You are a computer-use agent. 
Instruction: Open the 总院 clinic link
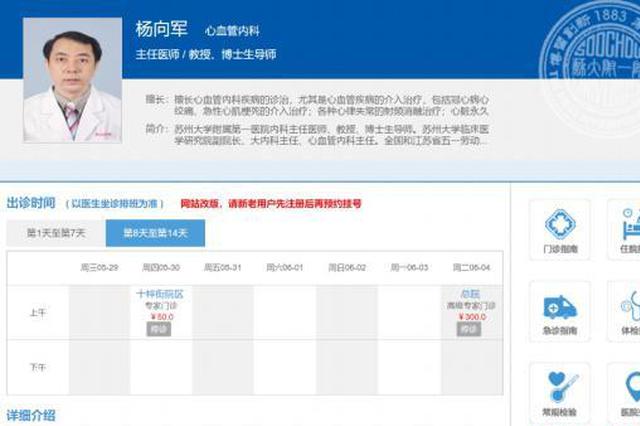point(470,294)
